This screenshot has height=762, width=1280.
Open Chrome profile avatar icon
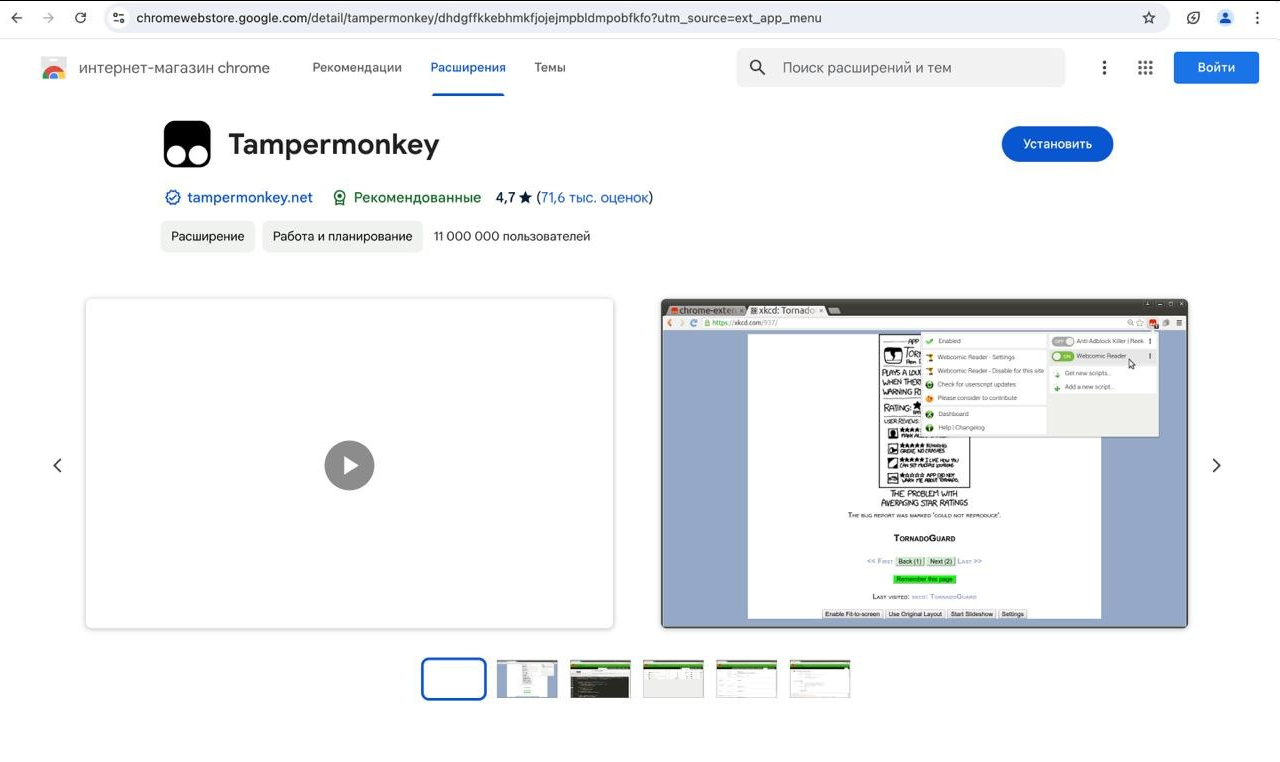coord(1225,18)
